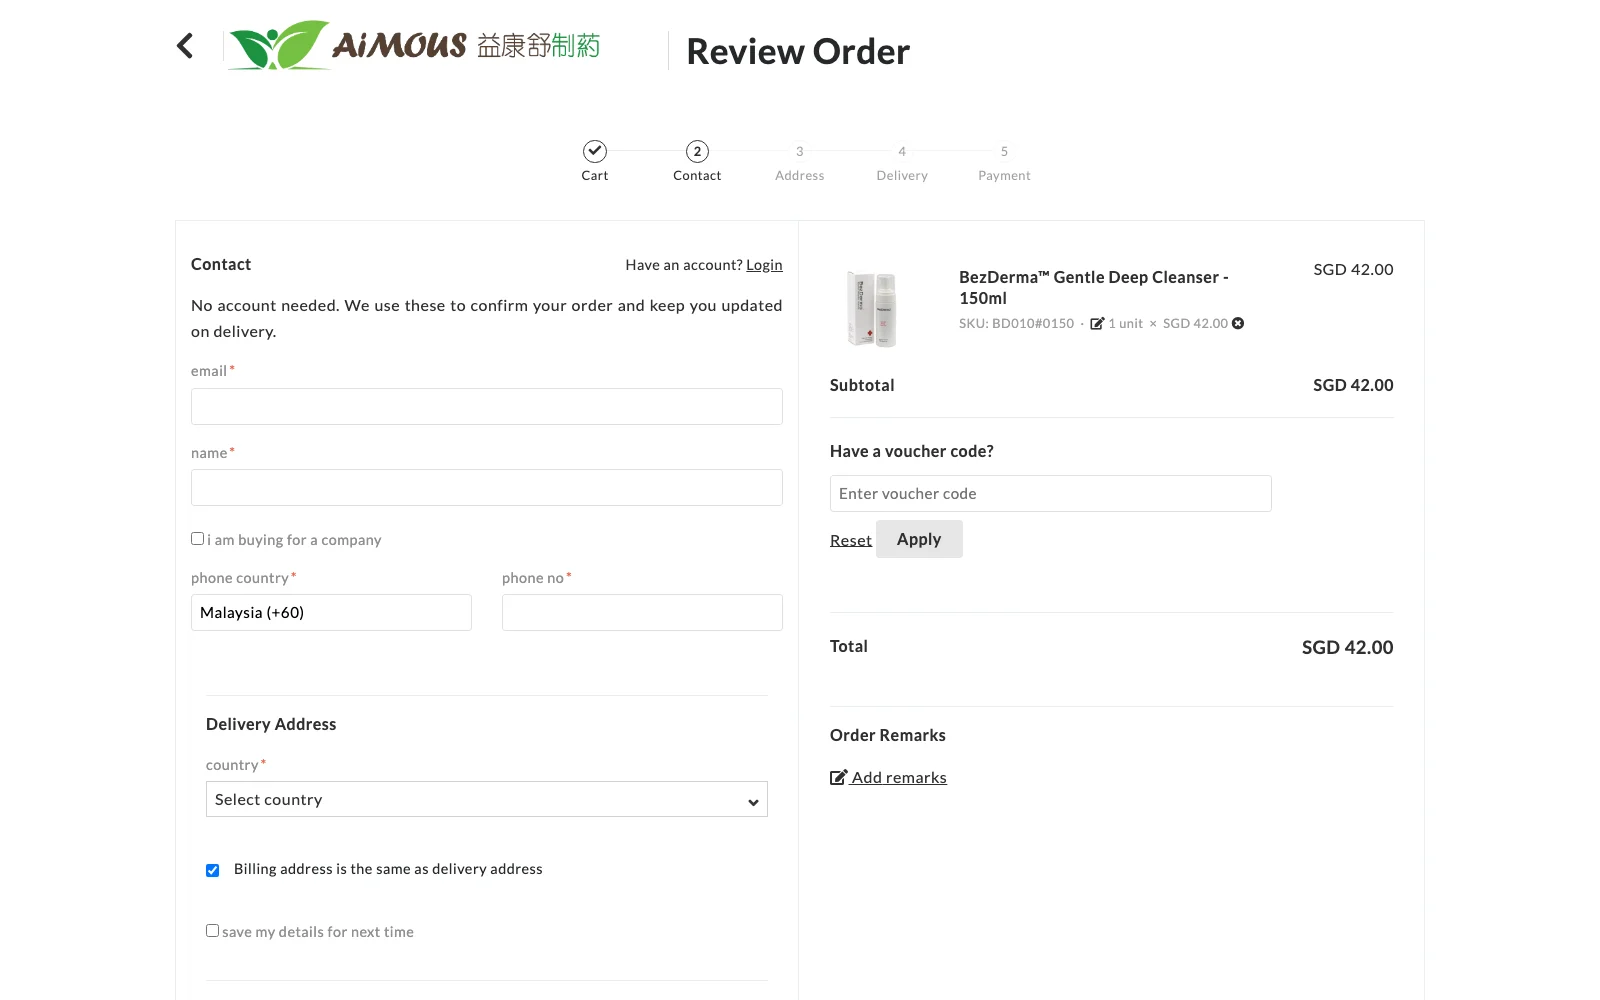The height and width of the screenshot is (1000, 1600).
Task: Focus the email input field
Action: [x=487, y=406]
